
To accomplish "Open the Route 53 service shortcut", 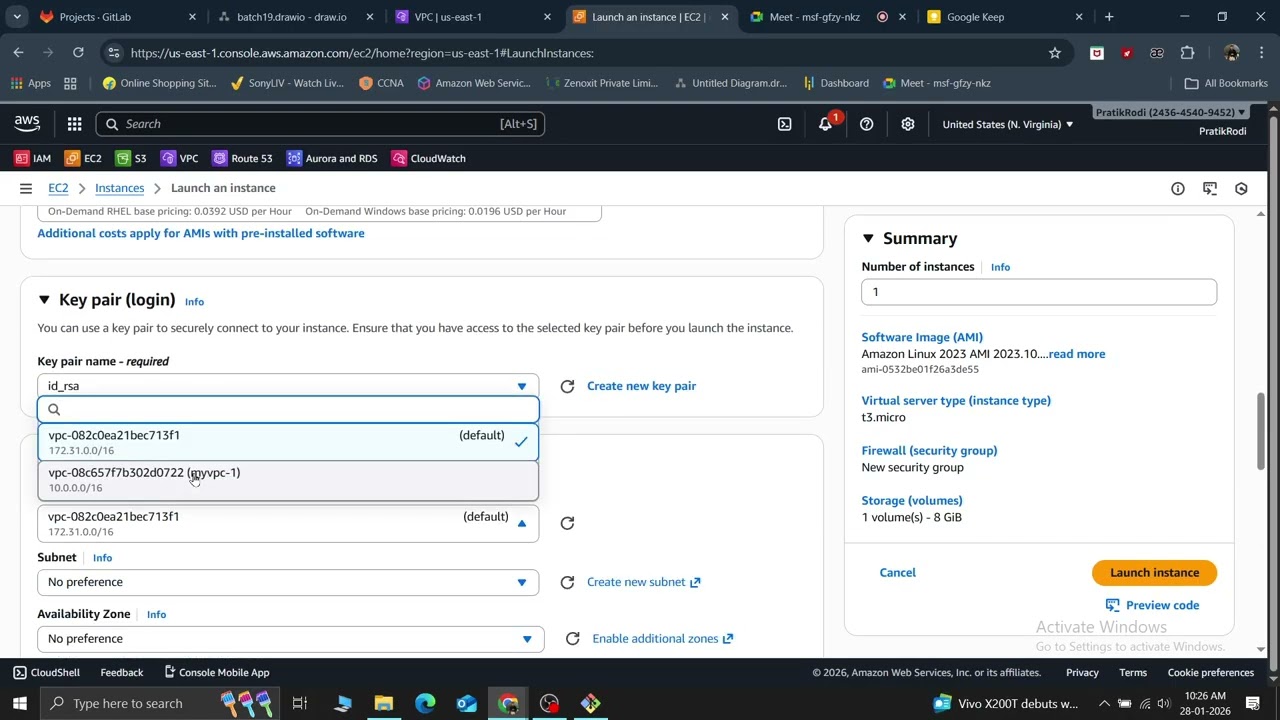I will (x=242, y=158).
